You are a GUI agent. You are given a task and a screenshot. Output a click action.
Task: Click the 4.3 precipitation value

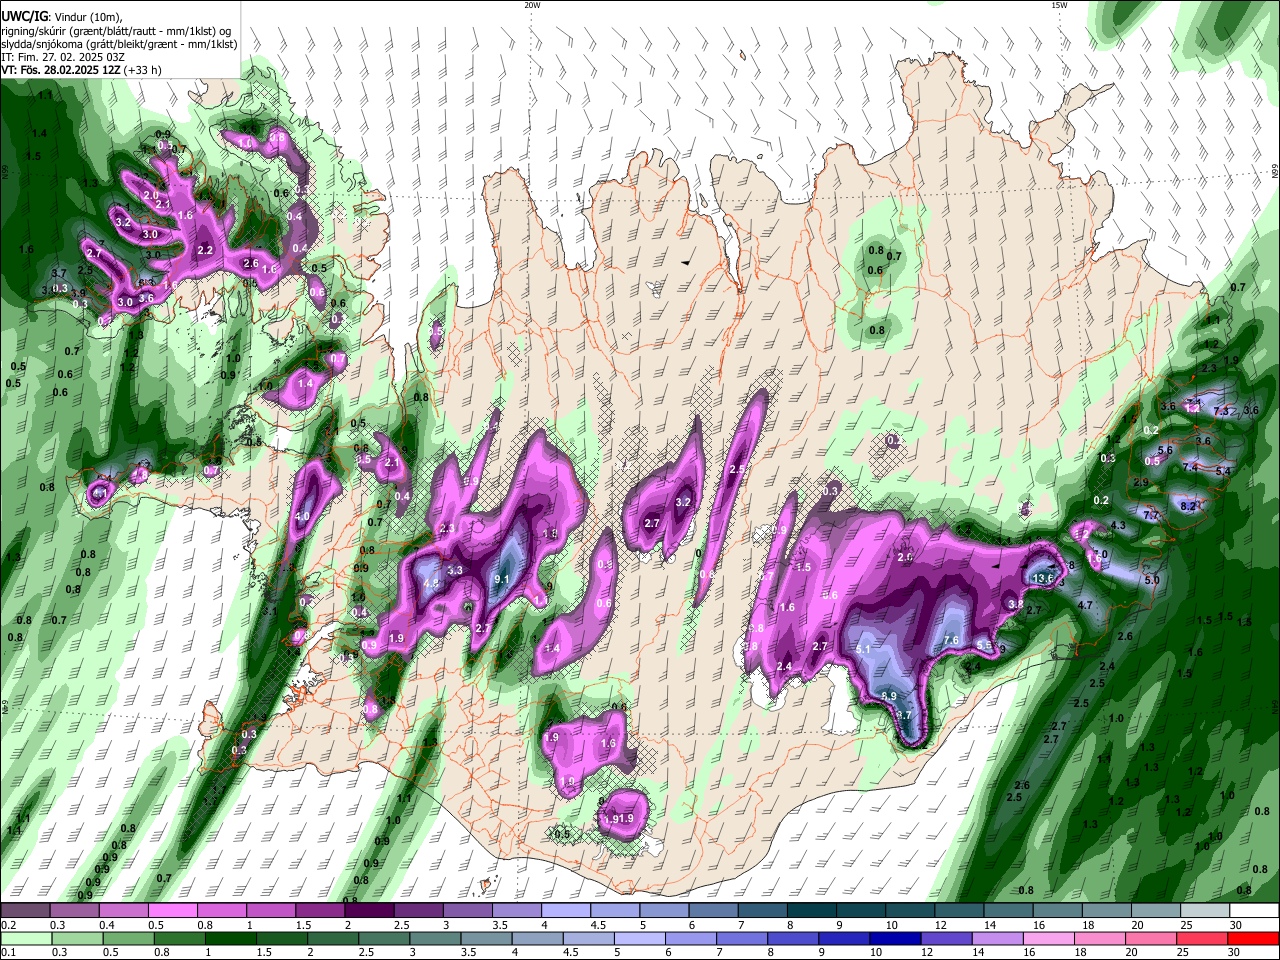click(x=1118, y=525)
